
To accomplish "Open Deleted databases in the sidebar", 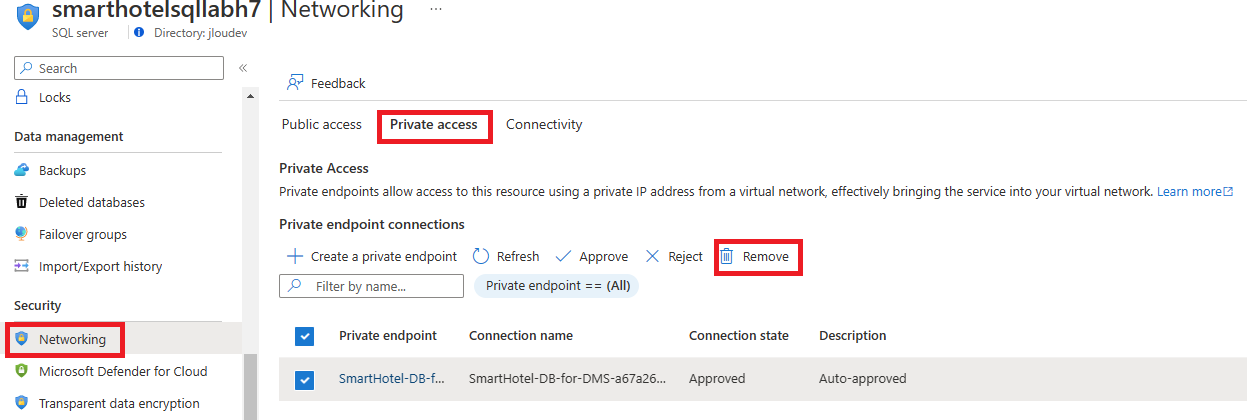I will pos(91,202).
